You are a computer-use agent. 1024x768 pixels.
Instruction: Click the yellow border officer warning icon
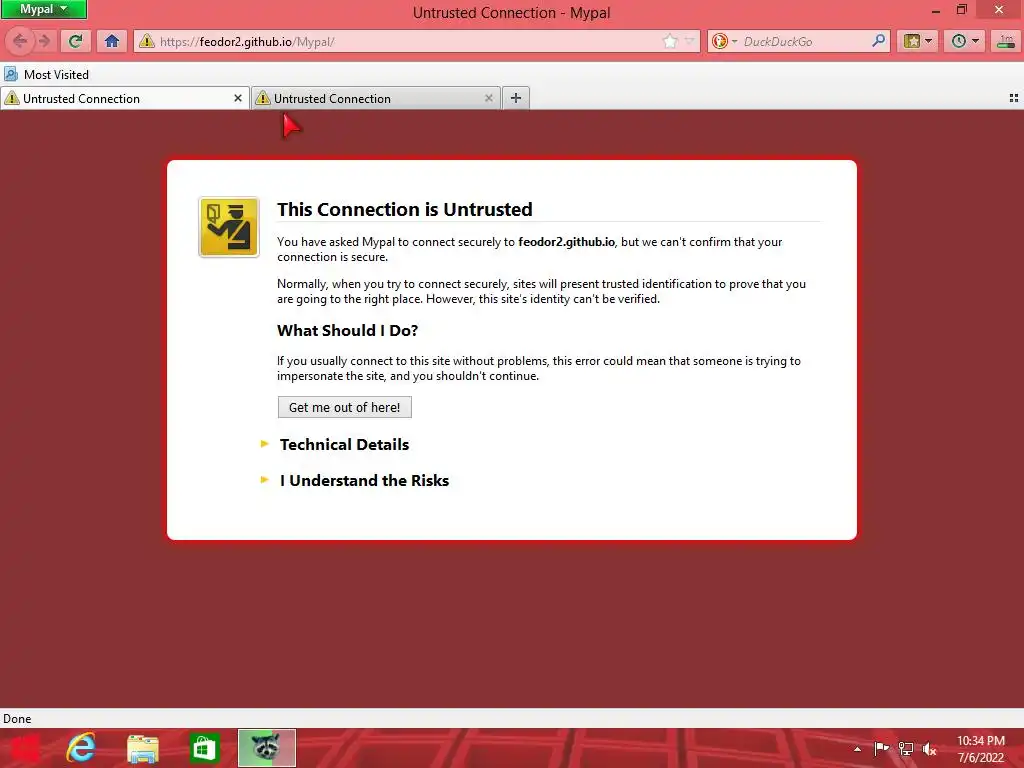point(229,227)
